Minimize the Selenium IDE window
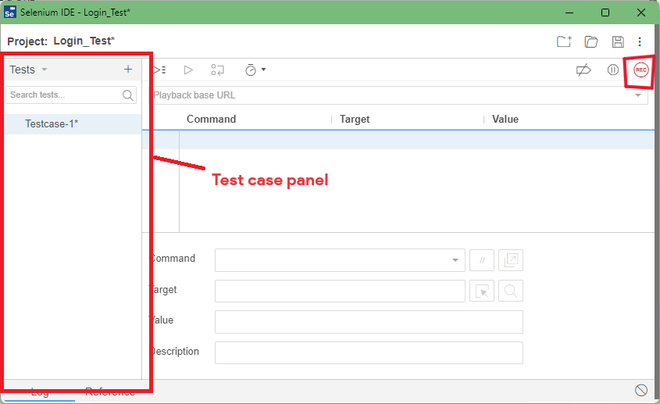 569,13
